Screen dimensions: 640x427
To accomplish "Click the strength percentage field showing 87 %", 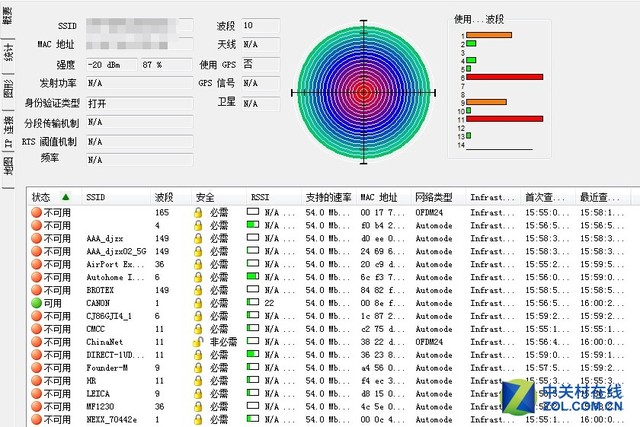I will [167, 65].
